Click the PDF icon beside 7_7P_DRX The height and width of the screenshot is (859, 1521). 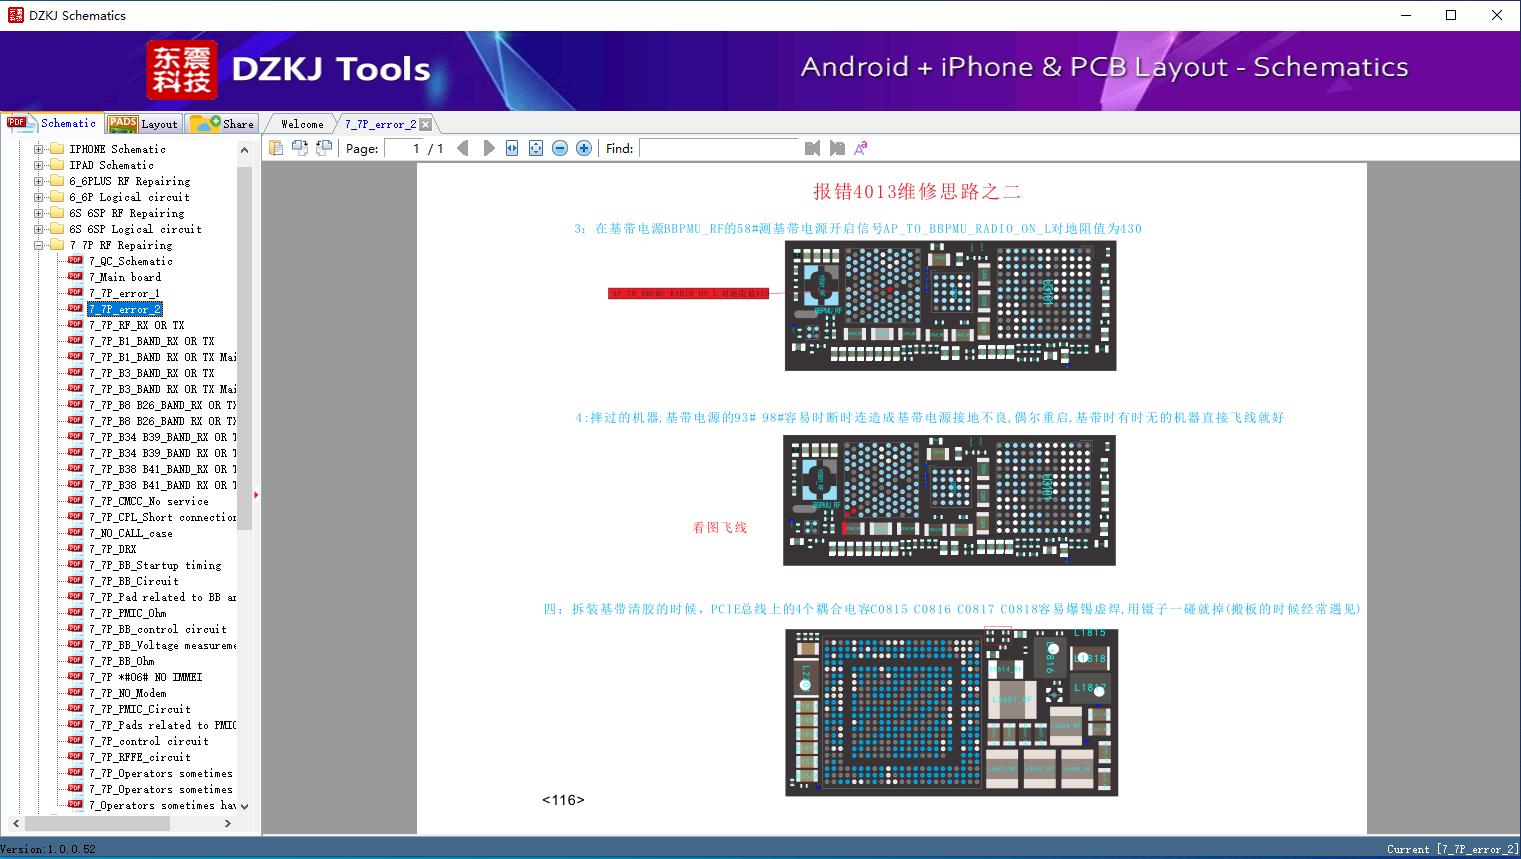(x=75, y=549)
